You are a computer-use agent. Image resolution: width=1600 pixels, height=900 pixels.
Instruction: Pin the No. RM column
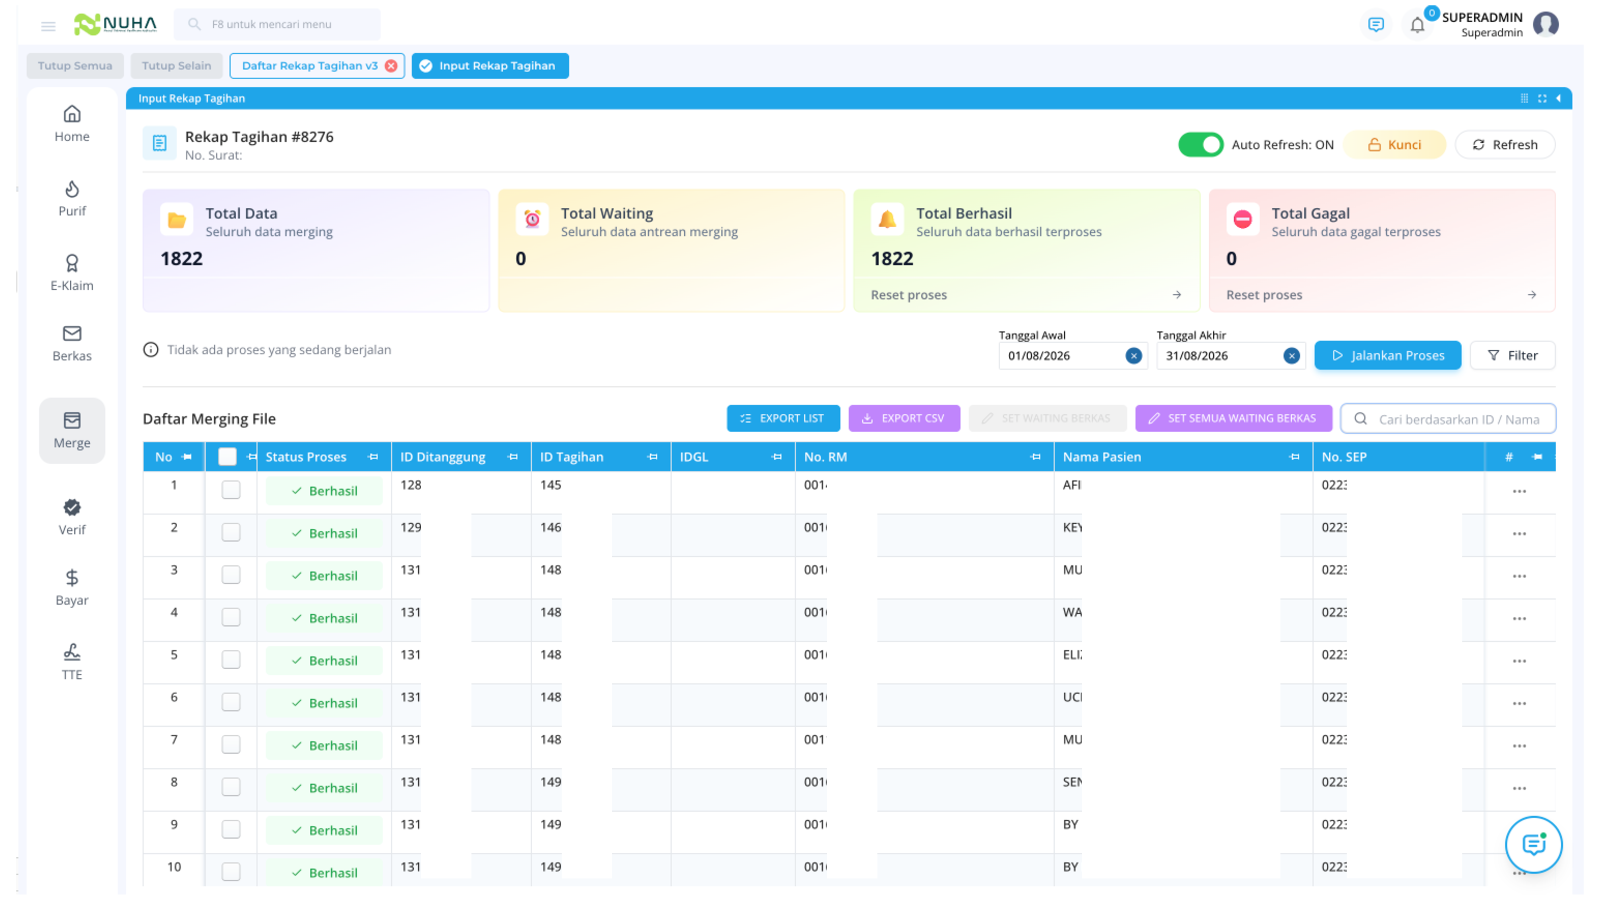tap(1035, 457)
